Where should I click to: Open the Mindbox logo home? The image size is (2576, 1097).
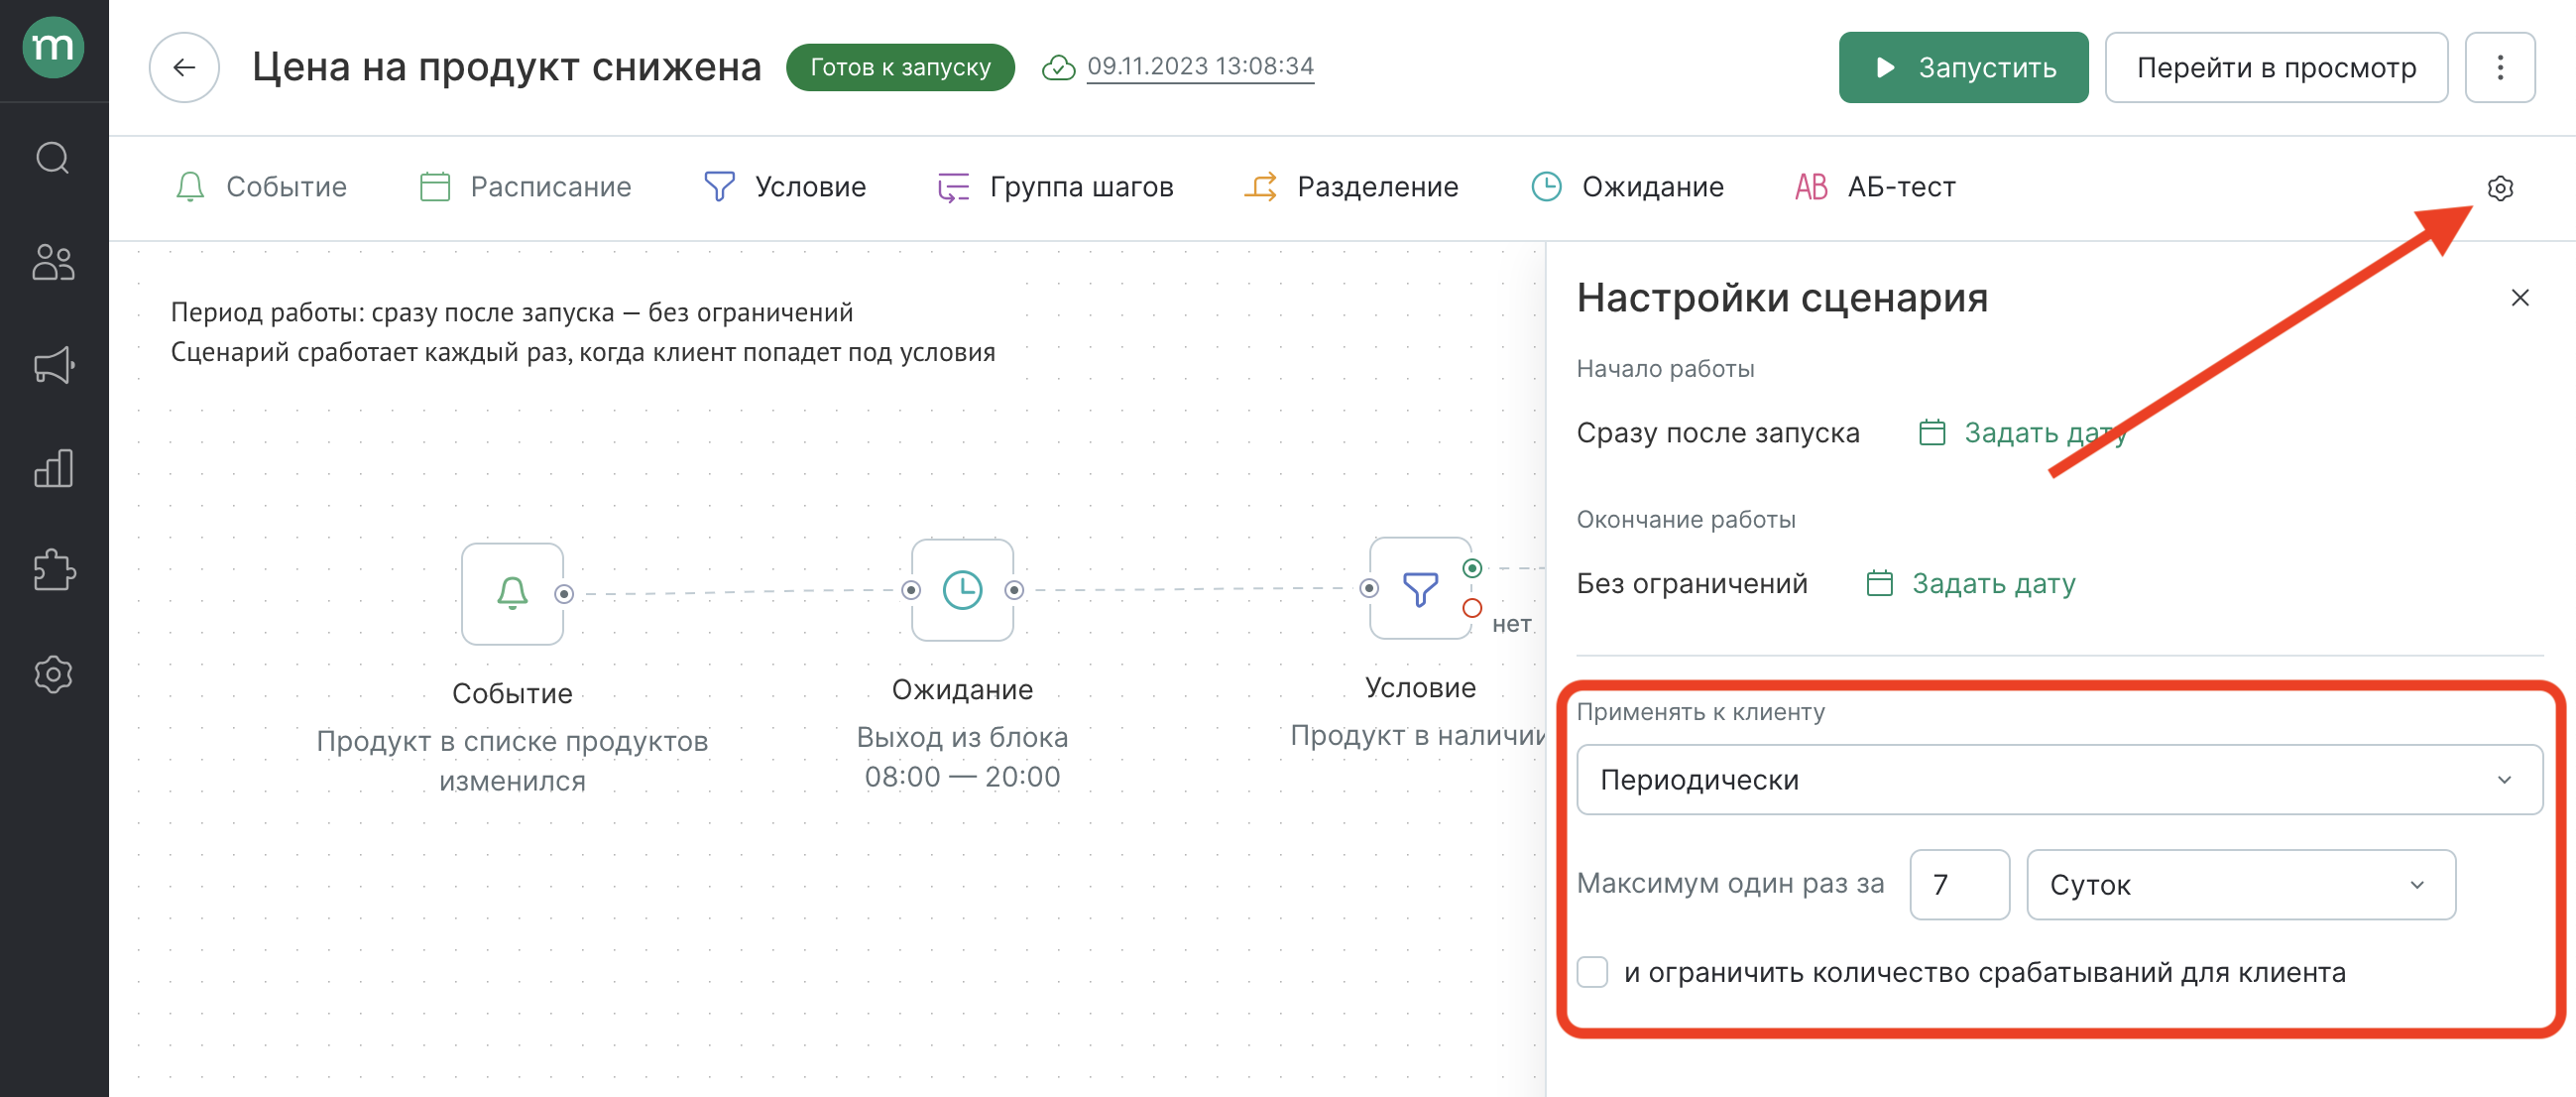[x=54, y=47]
